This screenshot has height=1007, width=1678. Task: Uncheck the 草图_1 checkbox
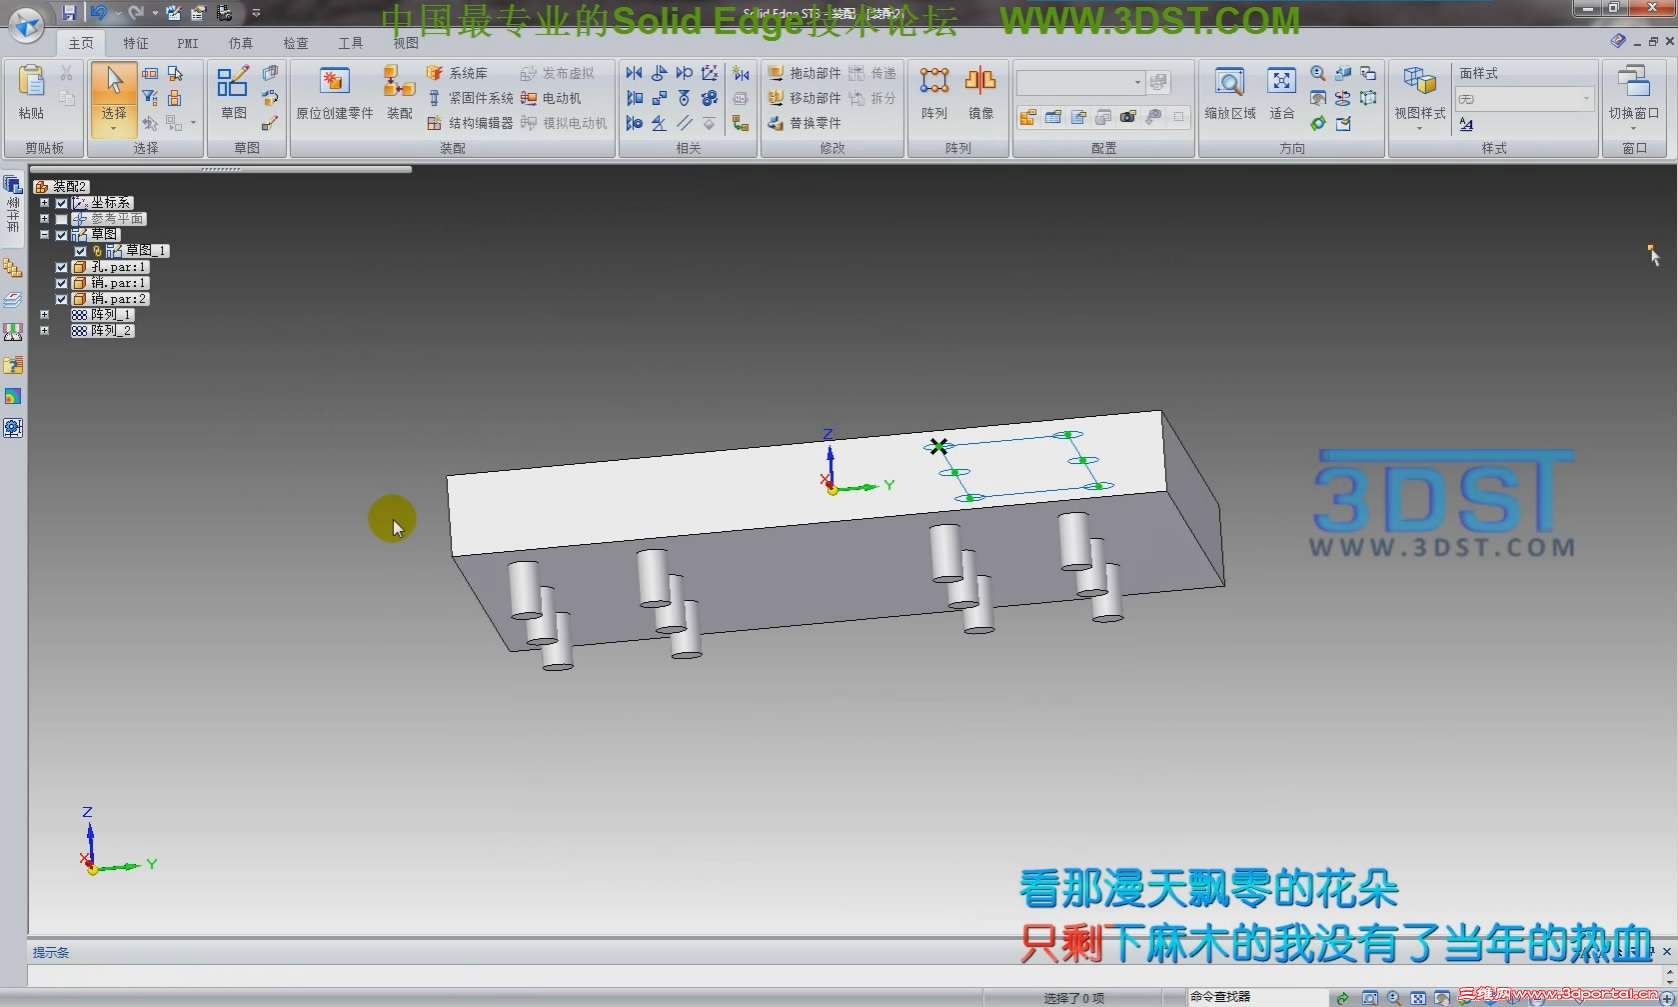pos(81,251)
